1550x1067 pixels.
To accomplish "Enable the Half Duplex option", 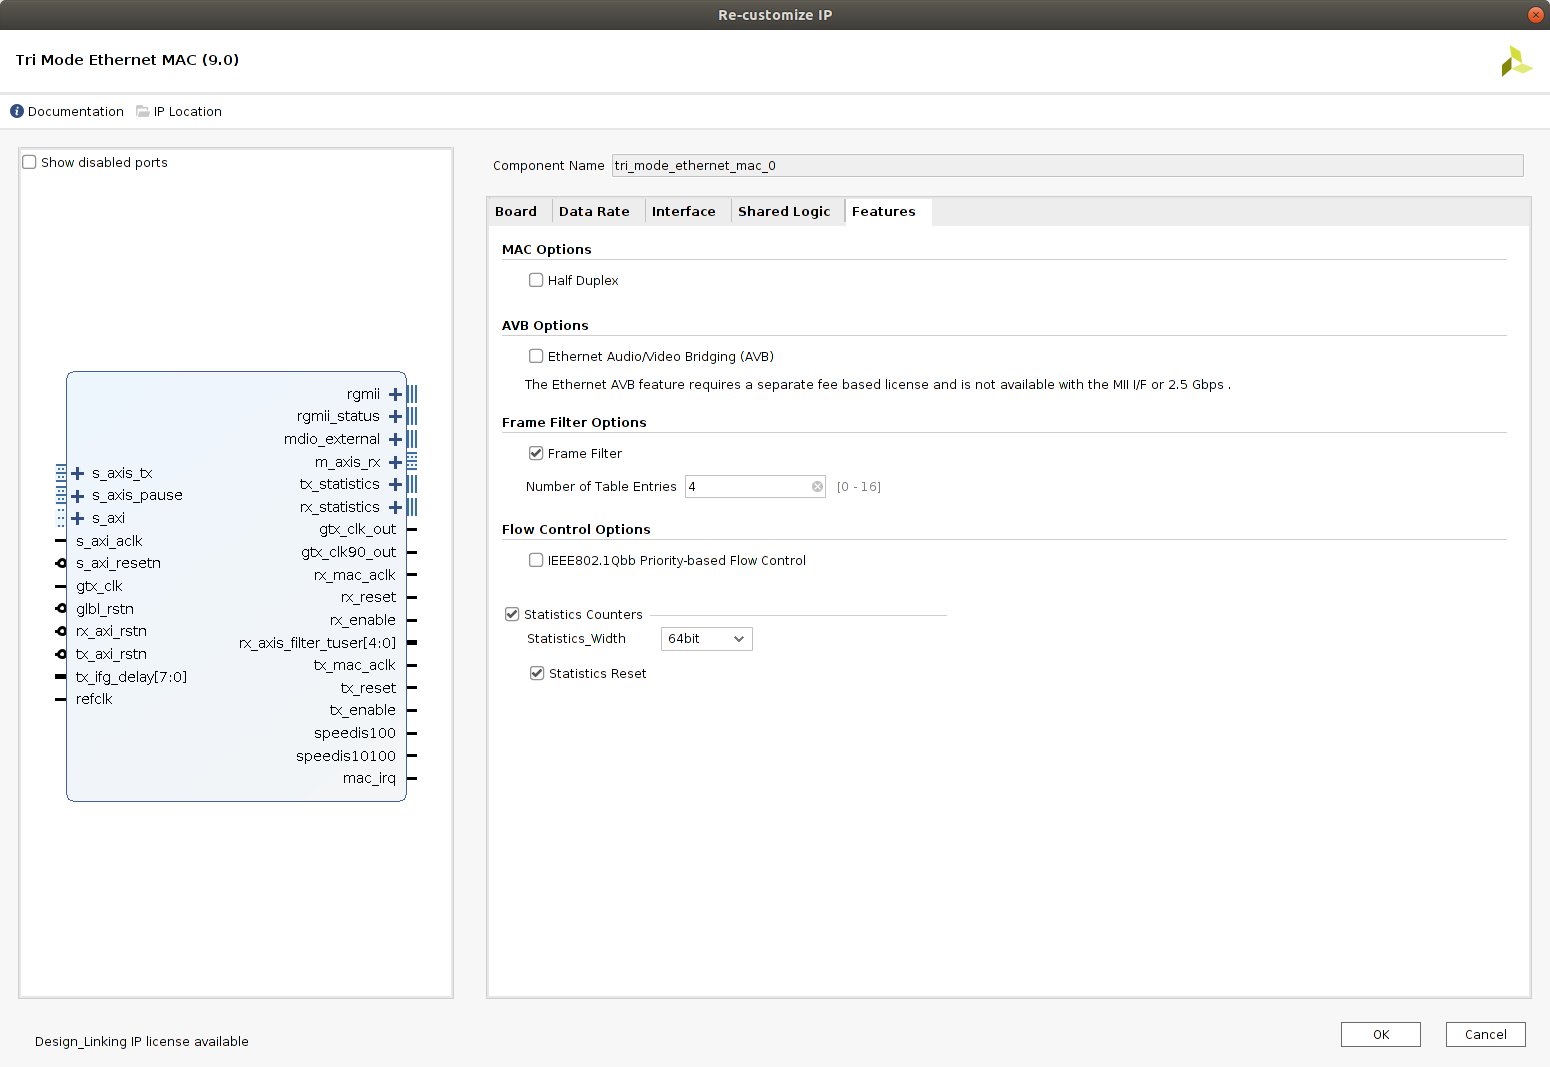I will coord(536,280).
